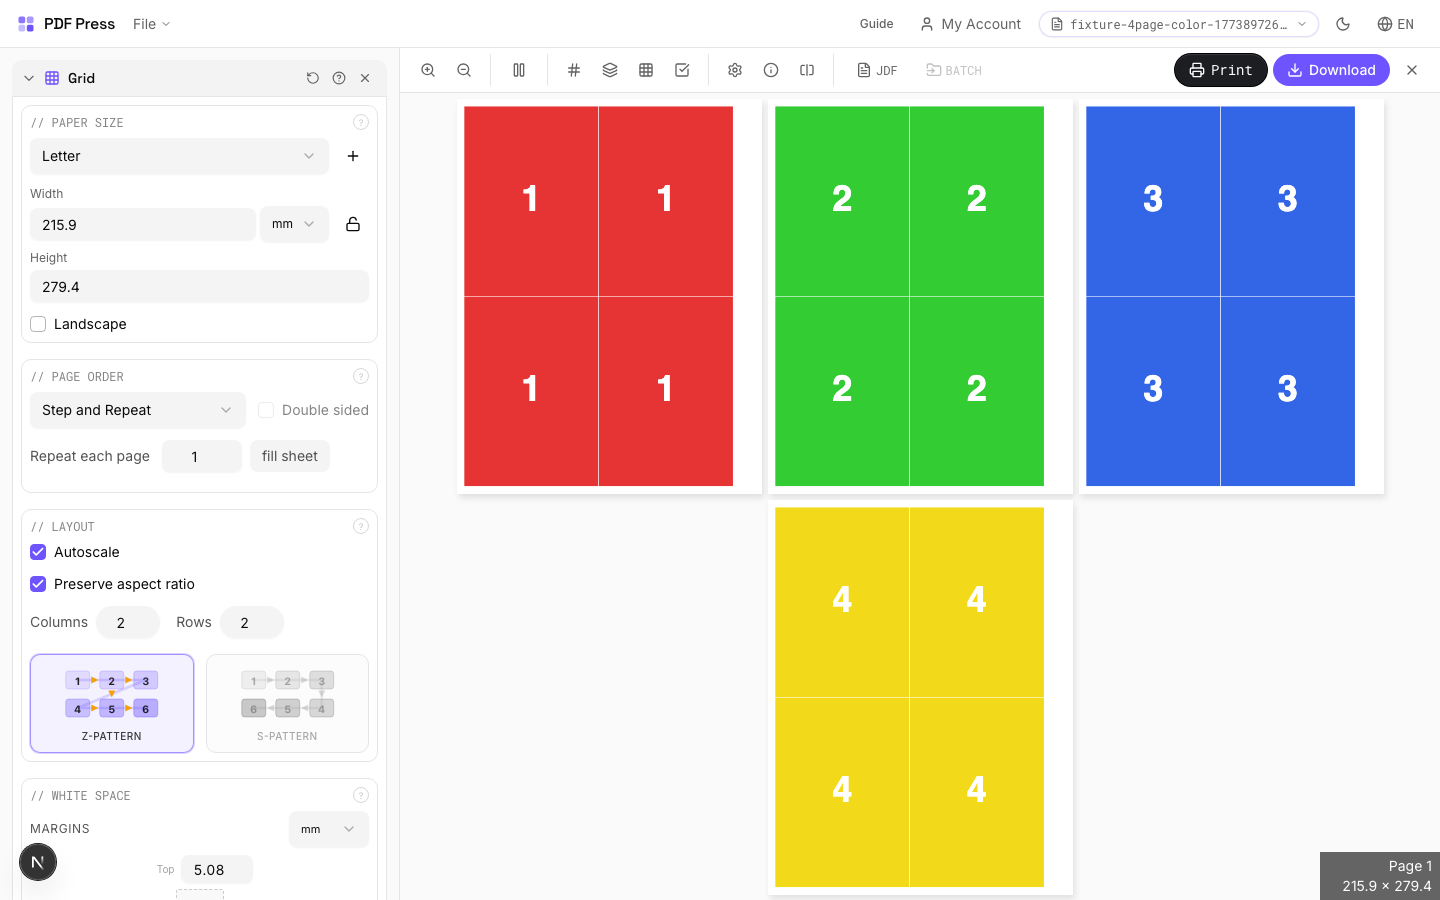This screenshot has width=1440, height=900.
Task: Click the fill sheet option
Action: click(x=289, y=456)
